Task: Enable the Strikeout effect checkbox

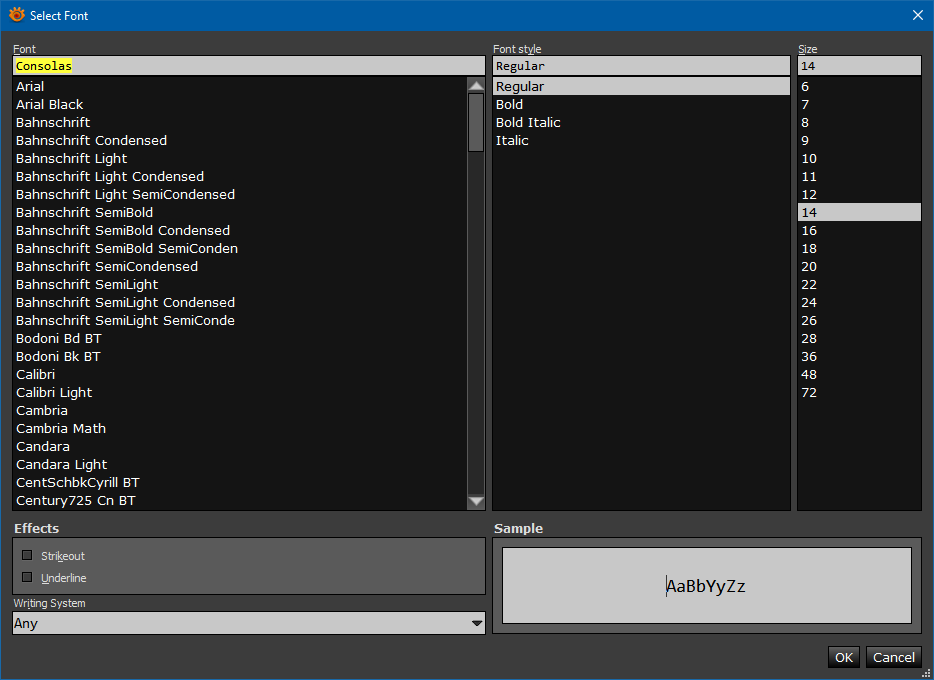Action: pos(27,555)
